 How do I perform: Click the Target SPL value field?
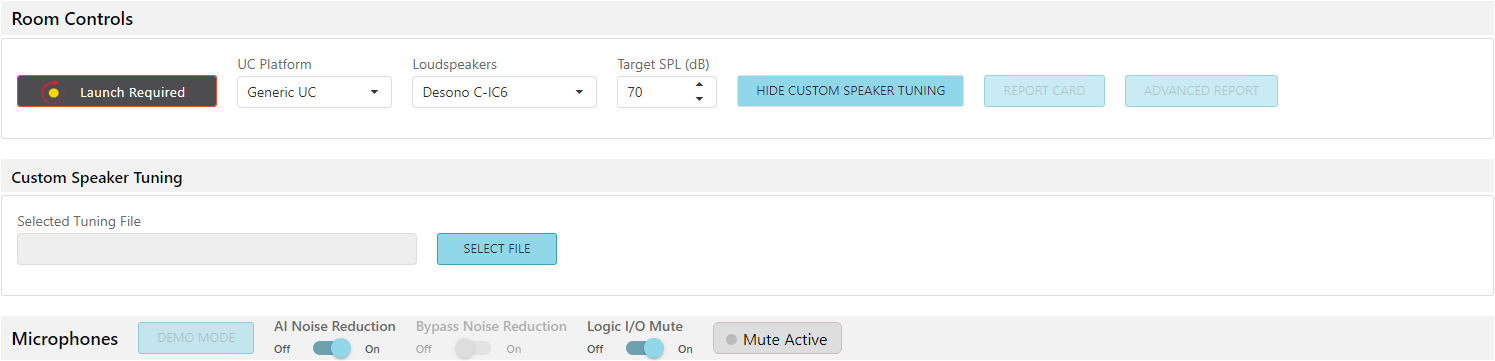coord(654,92)
